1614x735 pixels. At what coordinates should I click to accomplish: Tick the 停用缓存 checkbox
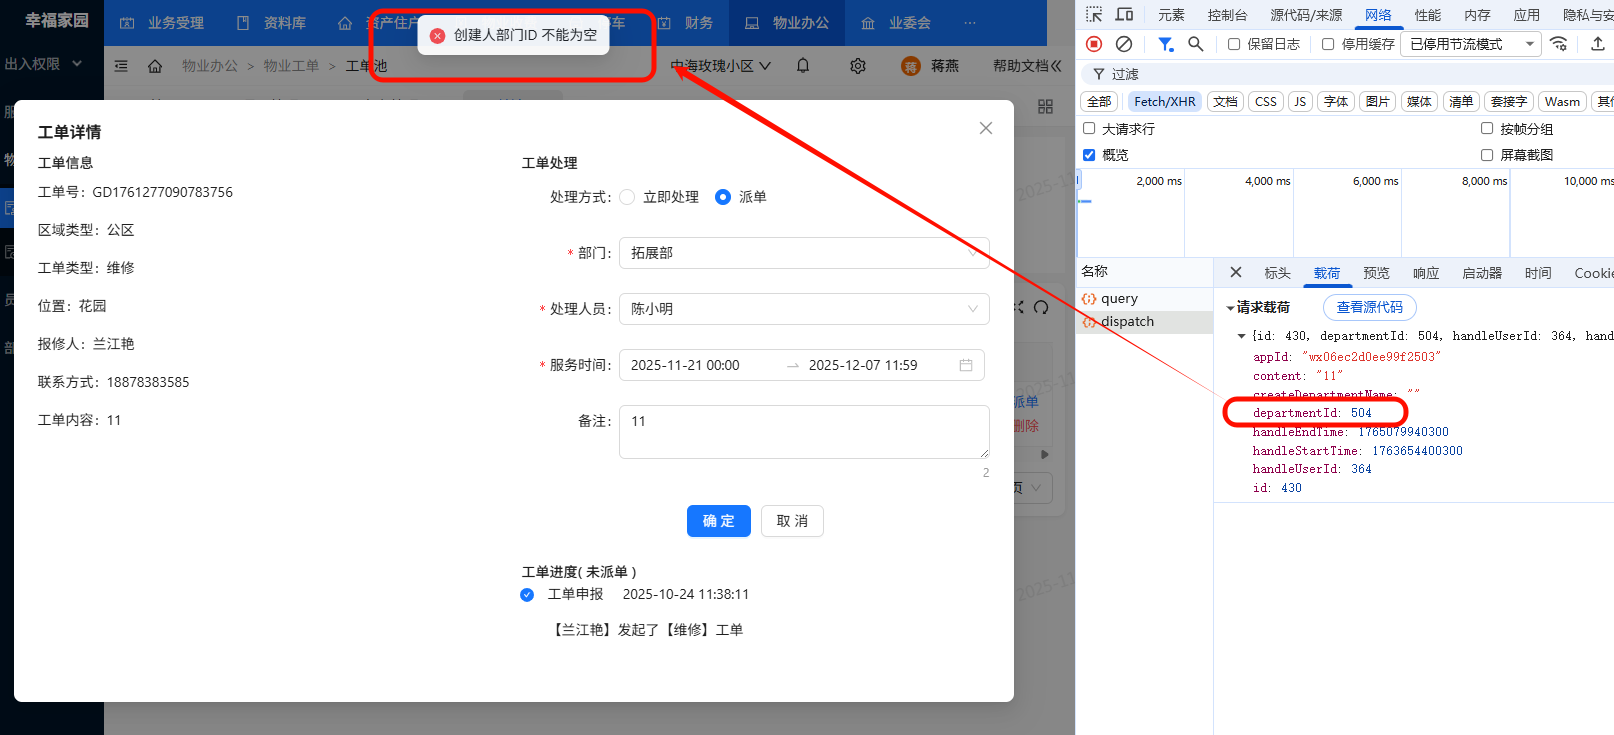click(1328, 44)
